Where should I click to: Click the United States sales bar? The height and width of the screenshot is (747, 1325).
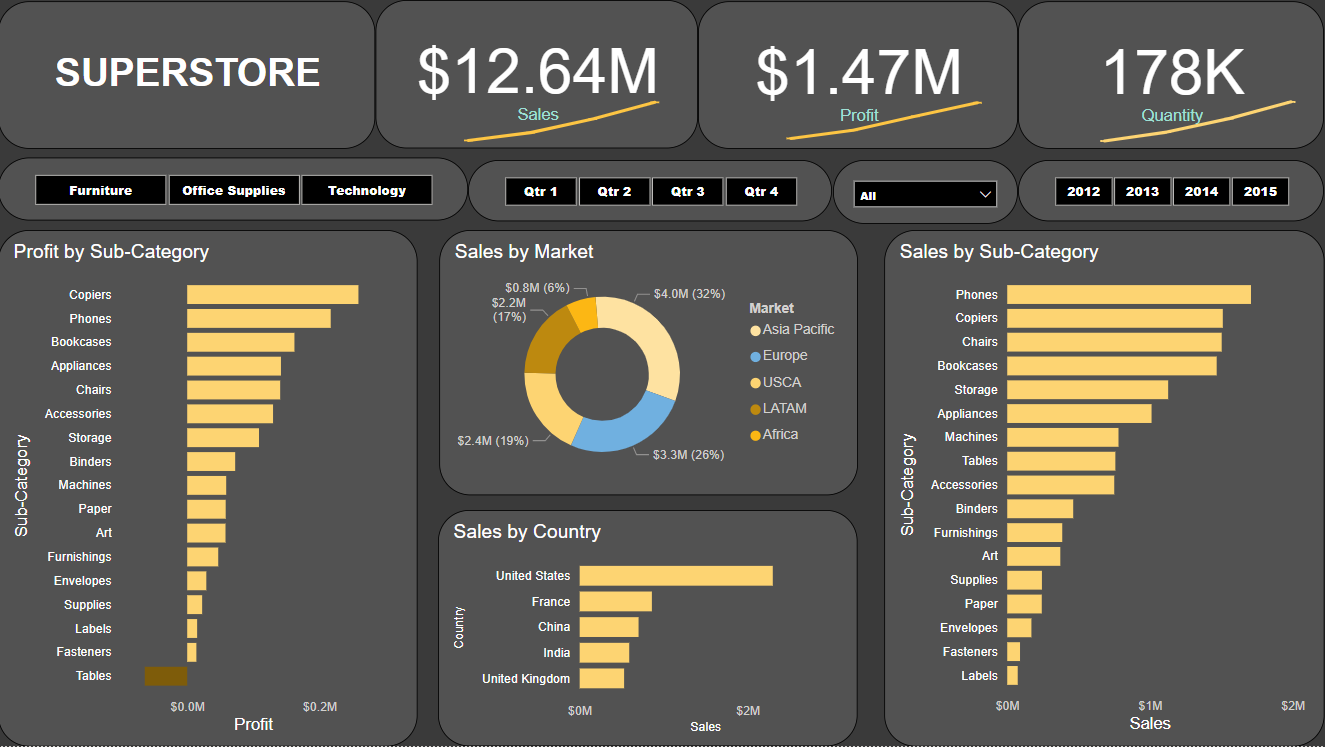(675, 575)
